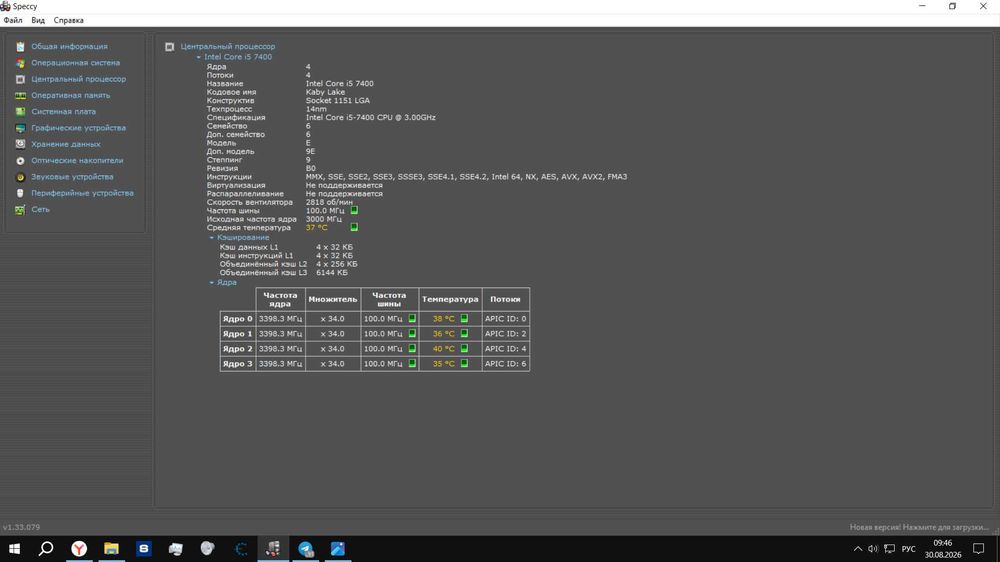
Task: Show hidden tray icons chevron
Action: click(858, 549)
